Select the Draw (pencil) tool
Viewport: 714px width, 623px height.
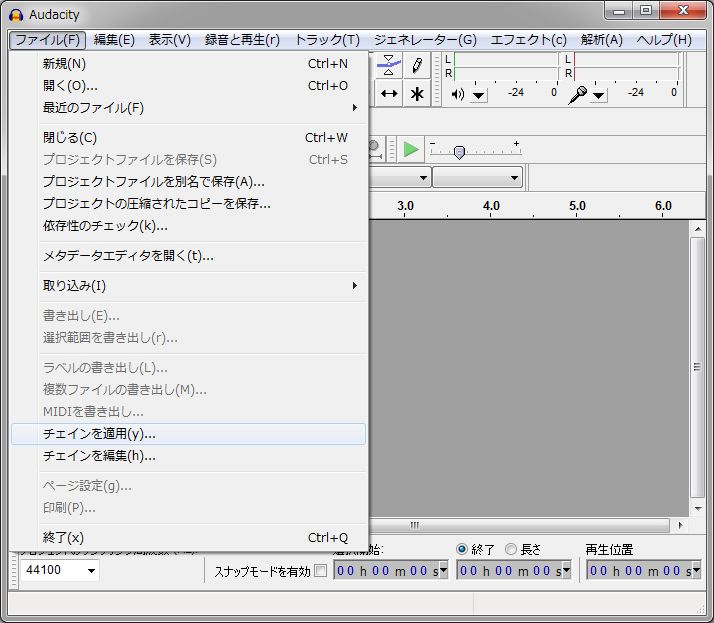tap(417, 65)
